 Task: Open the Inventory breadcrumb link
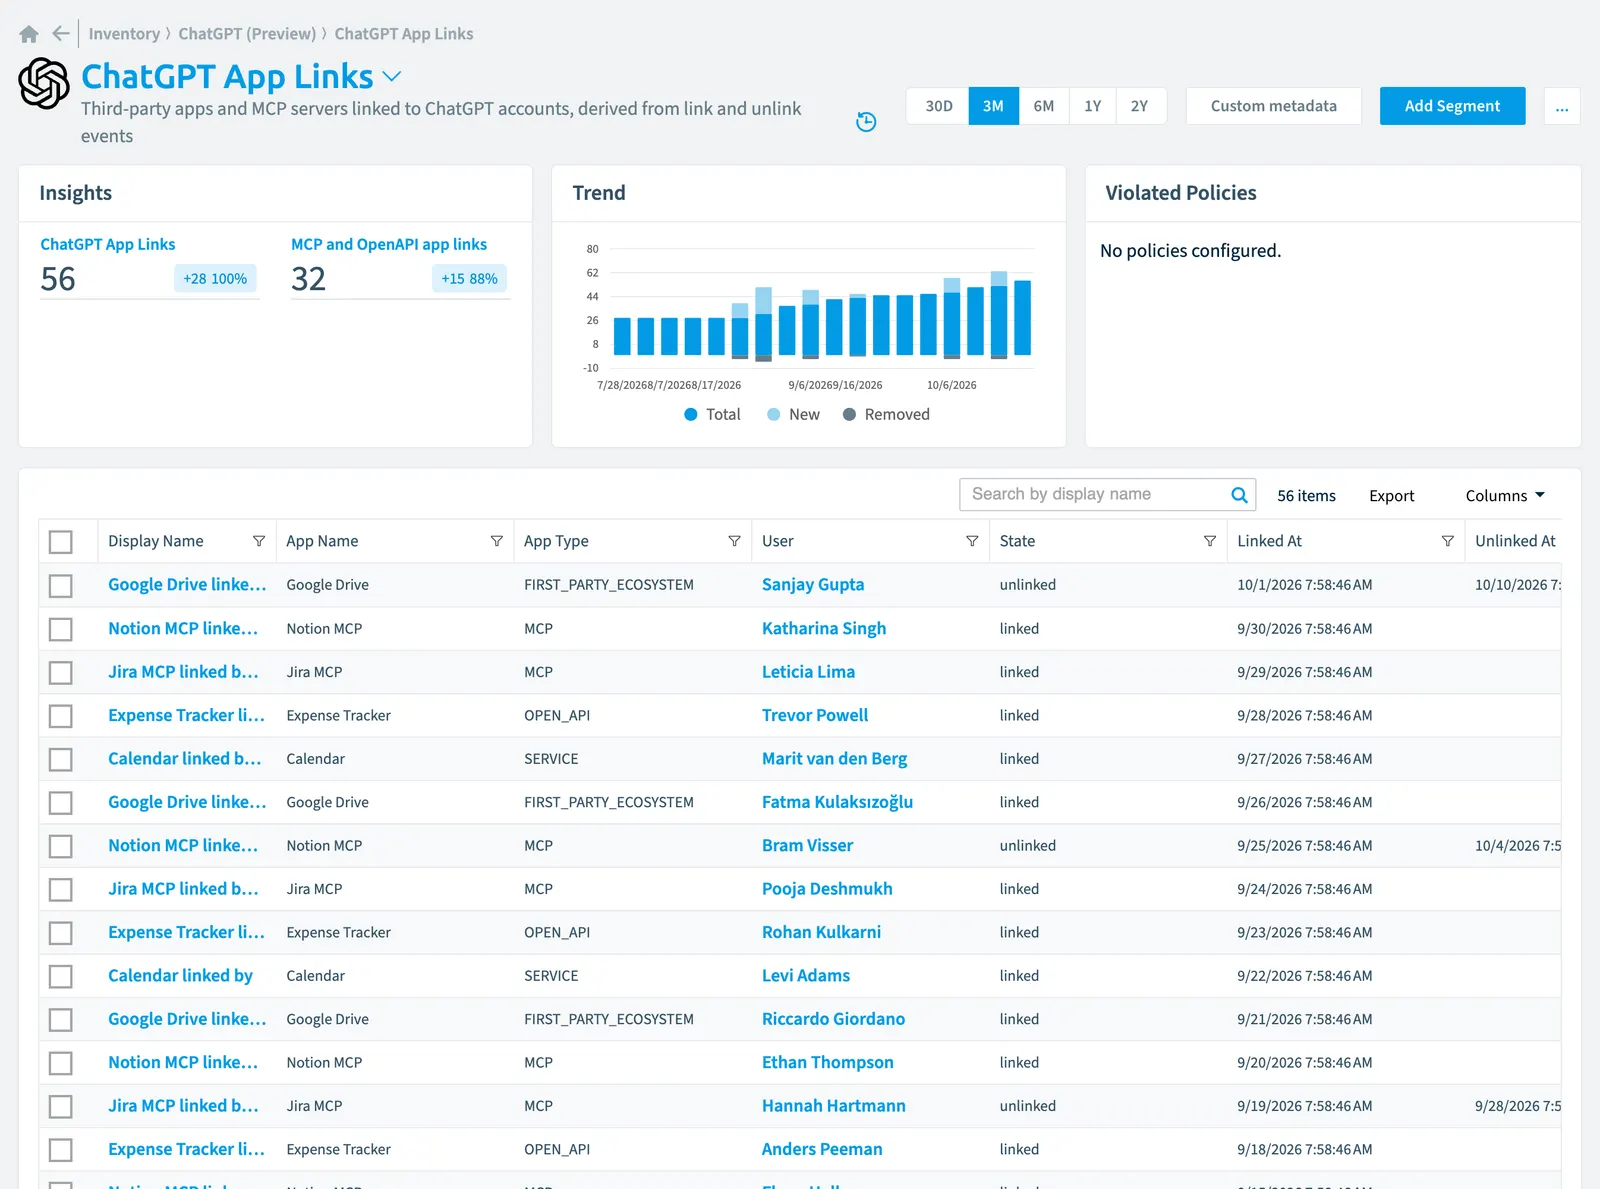124,34
